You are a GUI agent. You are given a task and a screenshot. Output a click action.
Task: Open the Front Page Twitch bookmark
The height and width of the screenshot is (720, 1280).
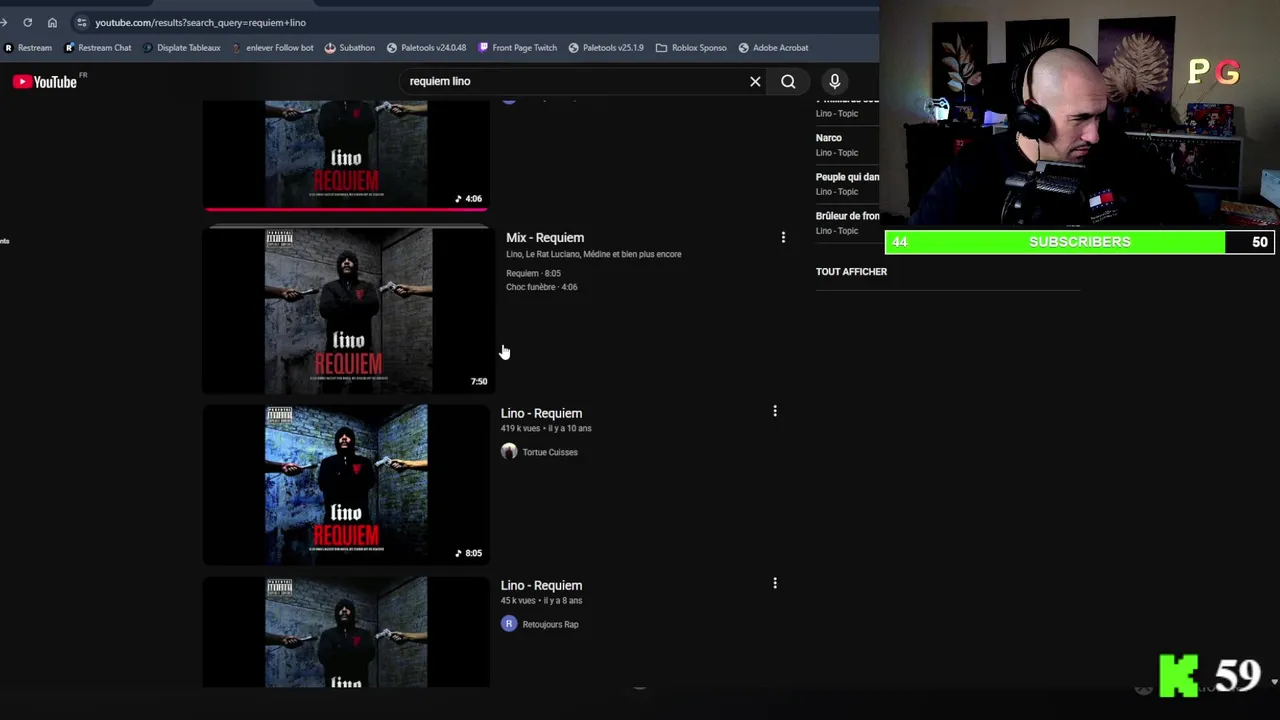click(518, 47)
